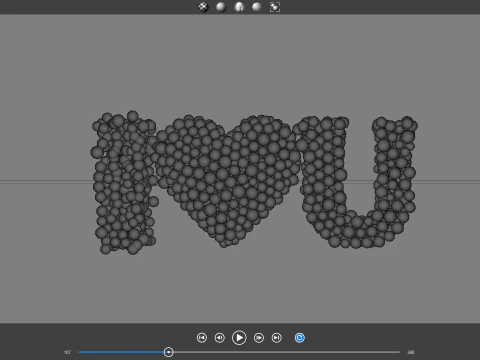Step back one frame

pyautogui.click(x=220, y=338)
